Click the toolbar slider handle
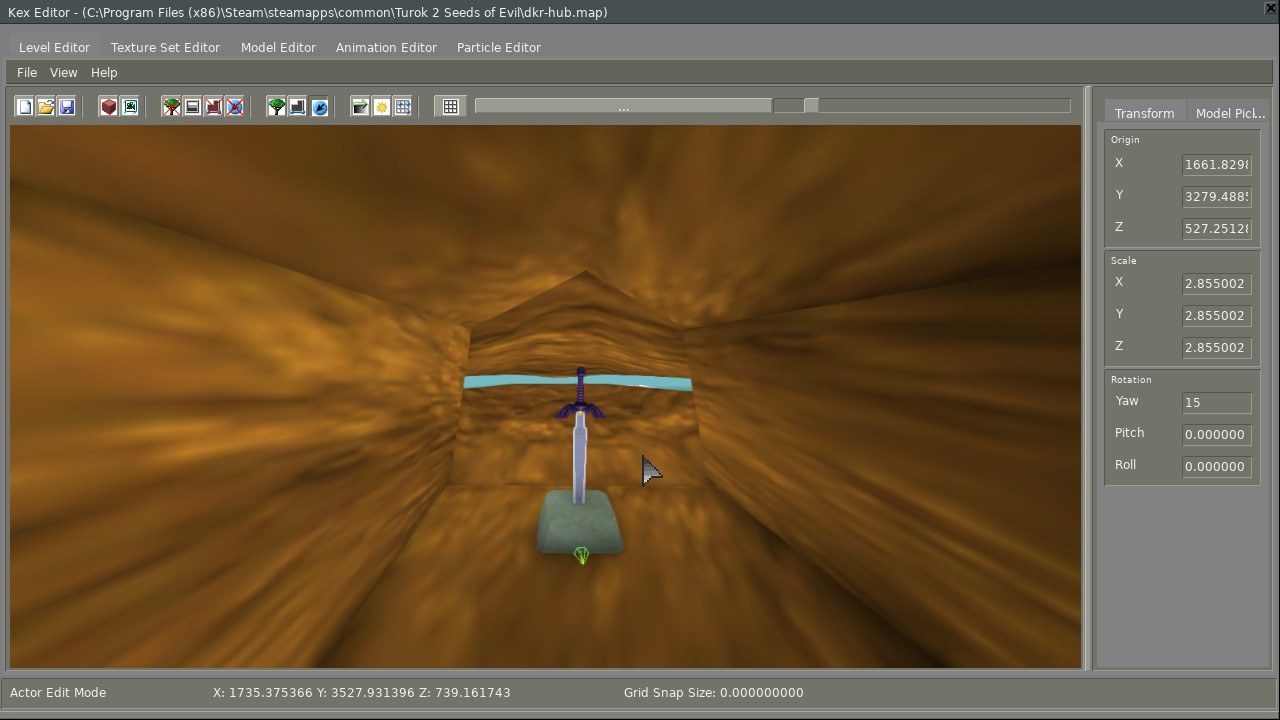The height and width of the screenshot is (720, 1280). 811,105
